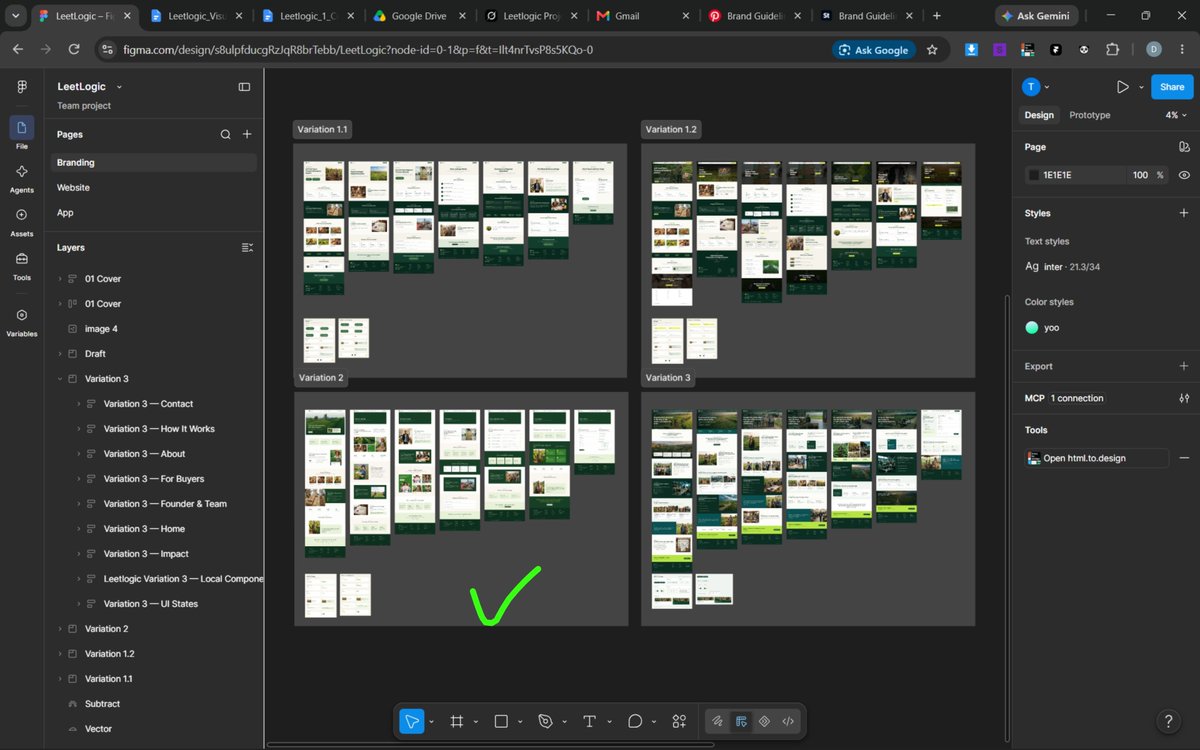Add a new style with plus icon

tap(1184, 213)
